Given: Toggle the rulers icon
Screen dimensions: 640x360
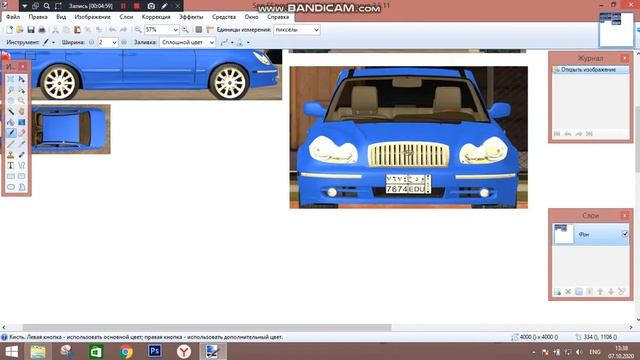Looking at the screenshot, I should pyautogui.click(x=210, y=30).
